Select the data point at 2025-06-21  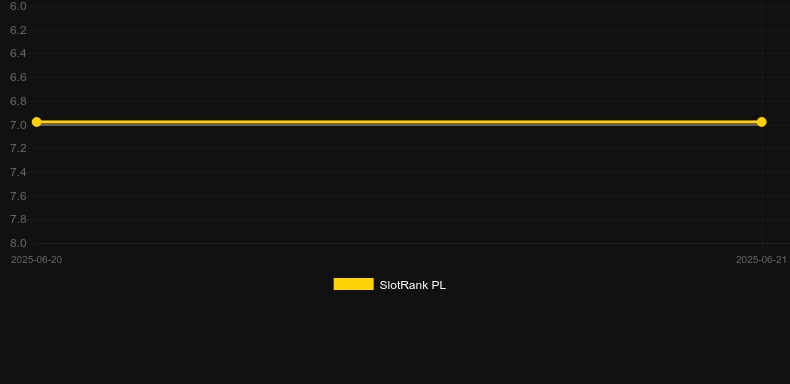(x=761, y=122)
